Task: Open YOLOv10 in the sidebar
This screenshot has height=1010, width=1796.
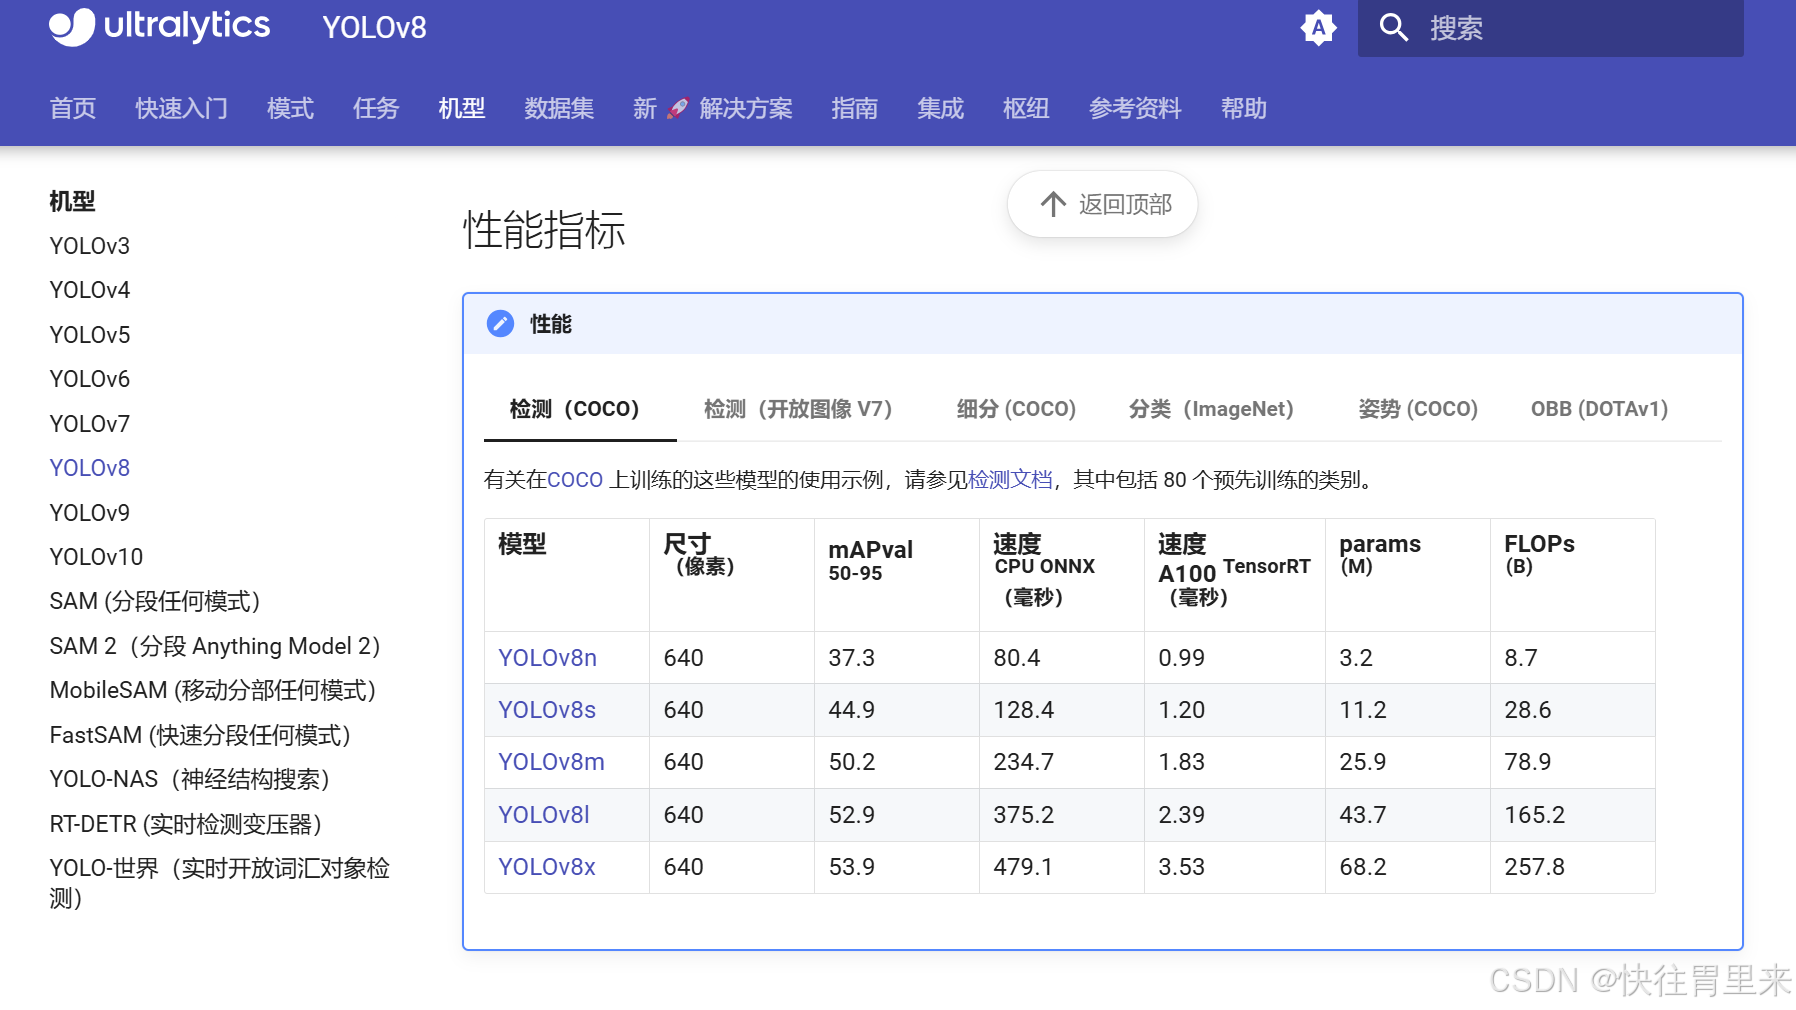Action: click(96, 557)
